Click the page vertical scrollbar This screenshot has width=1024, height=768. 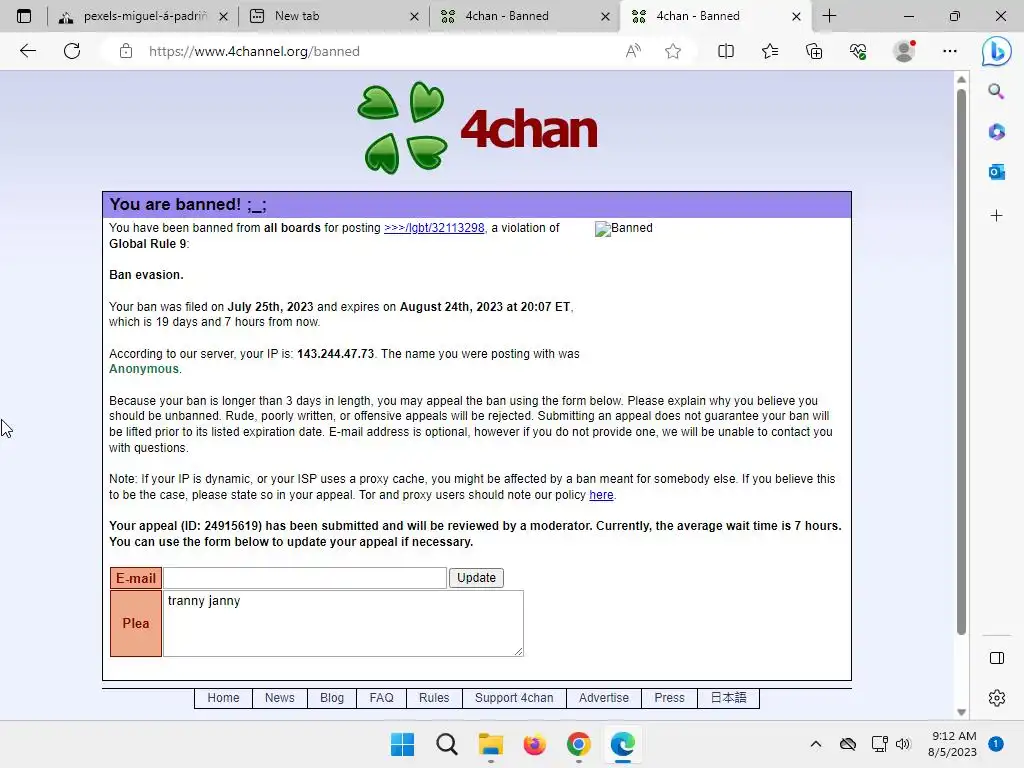click(961, 360)
